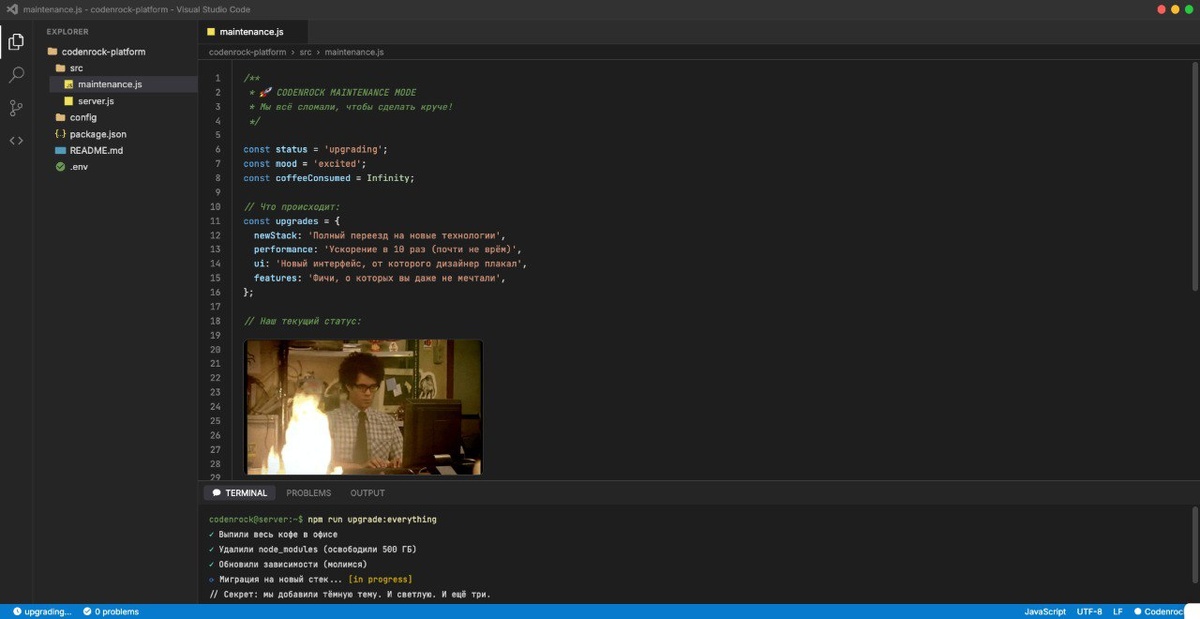
Task: Click 0 problems in the status bar
Action: coord(111,611)
